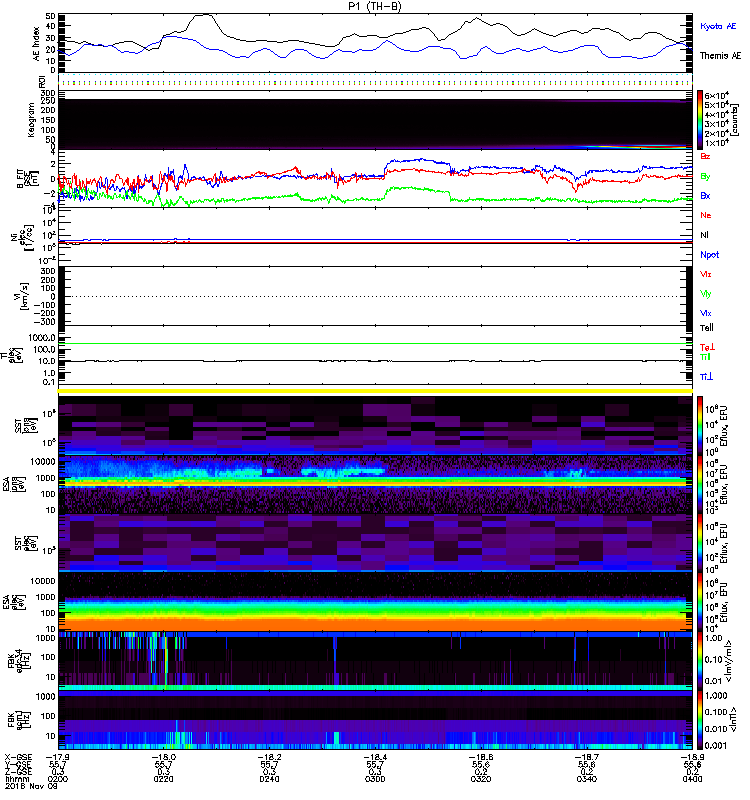The image size is (750, 800).
Task: Click the 0220 time tick label
Action: pyautogui.click(x=163, y=779)
